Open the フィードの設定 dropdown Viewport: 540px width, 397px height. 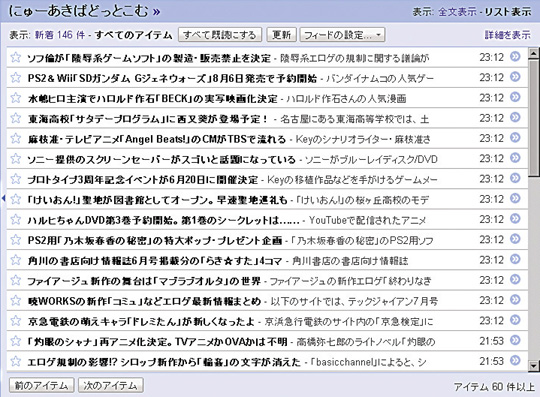coord(342,35)
